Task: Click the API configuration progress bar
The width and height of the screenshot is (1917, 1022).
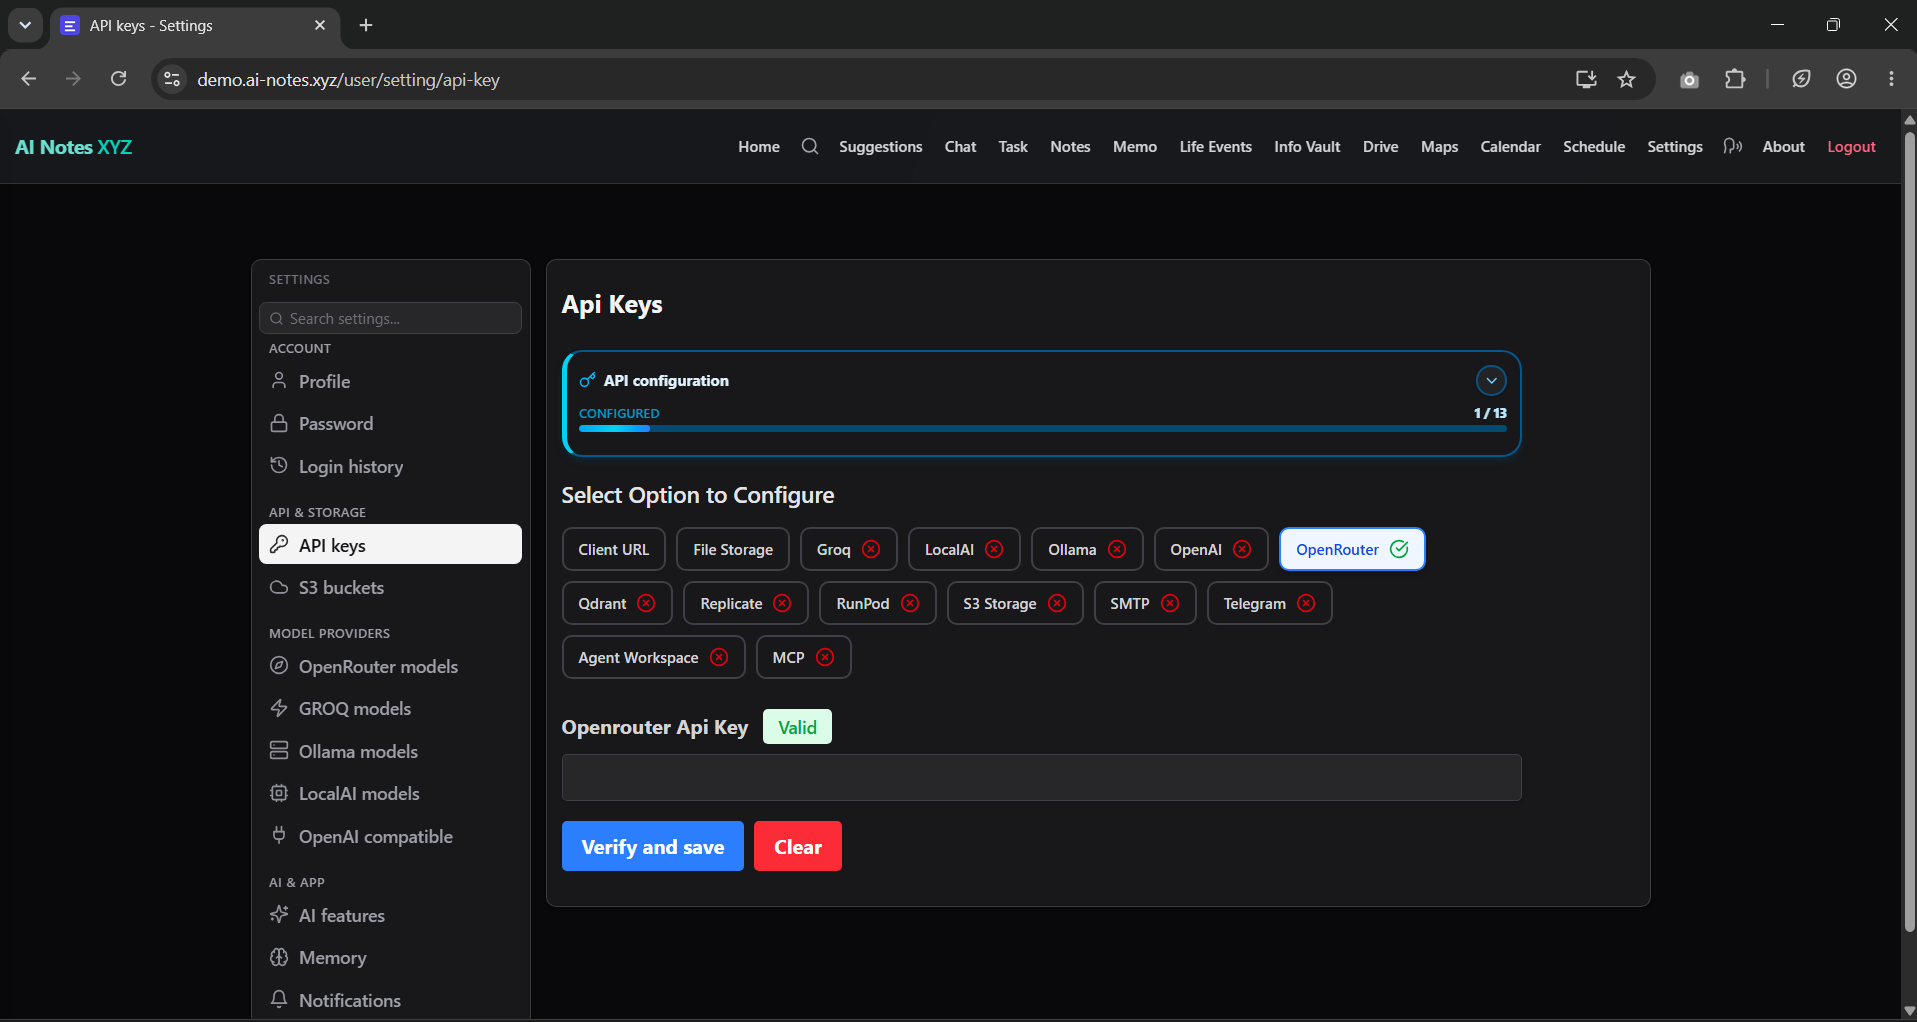Action: (x=1042, y=428)
